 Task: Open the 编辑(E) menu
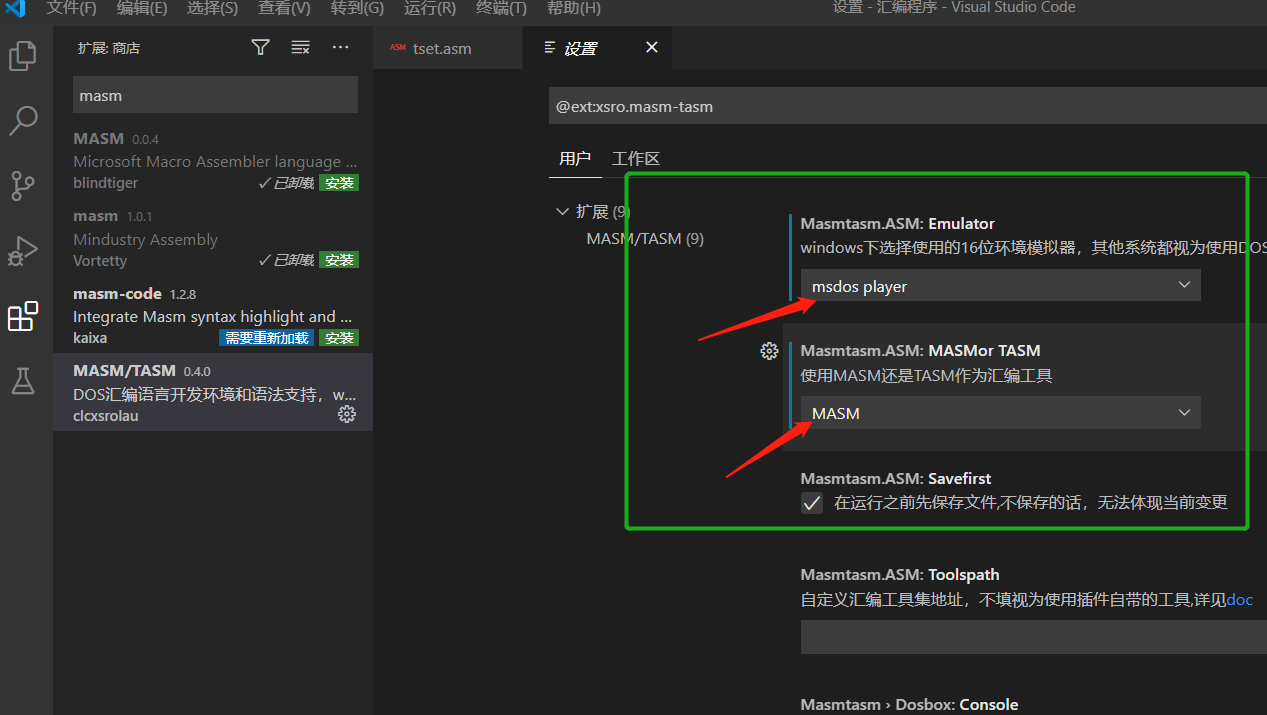(141, 8)
